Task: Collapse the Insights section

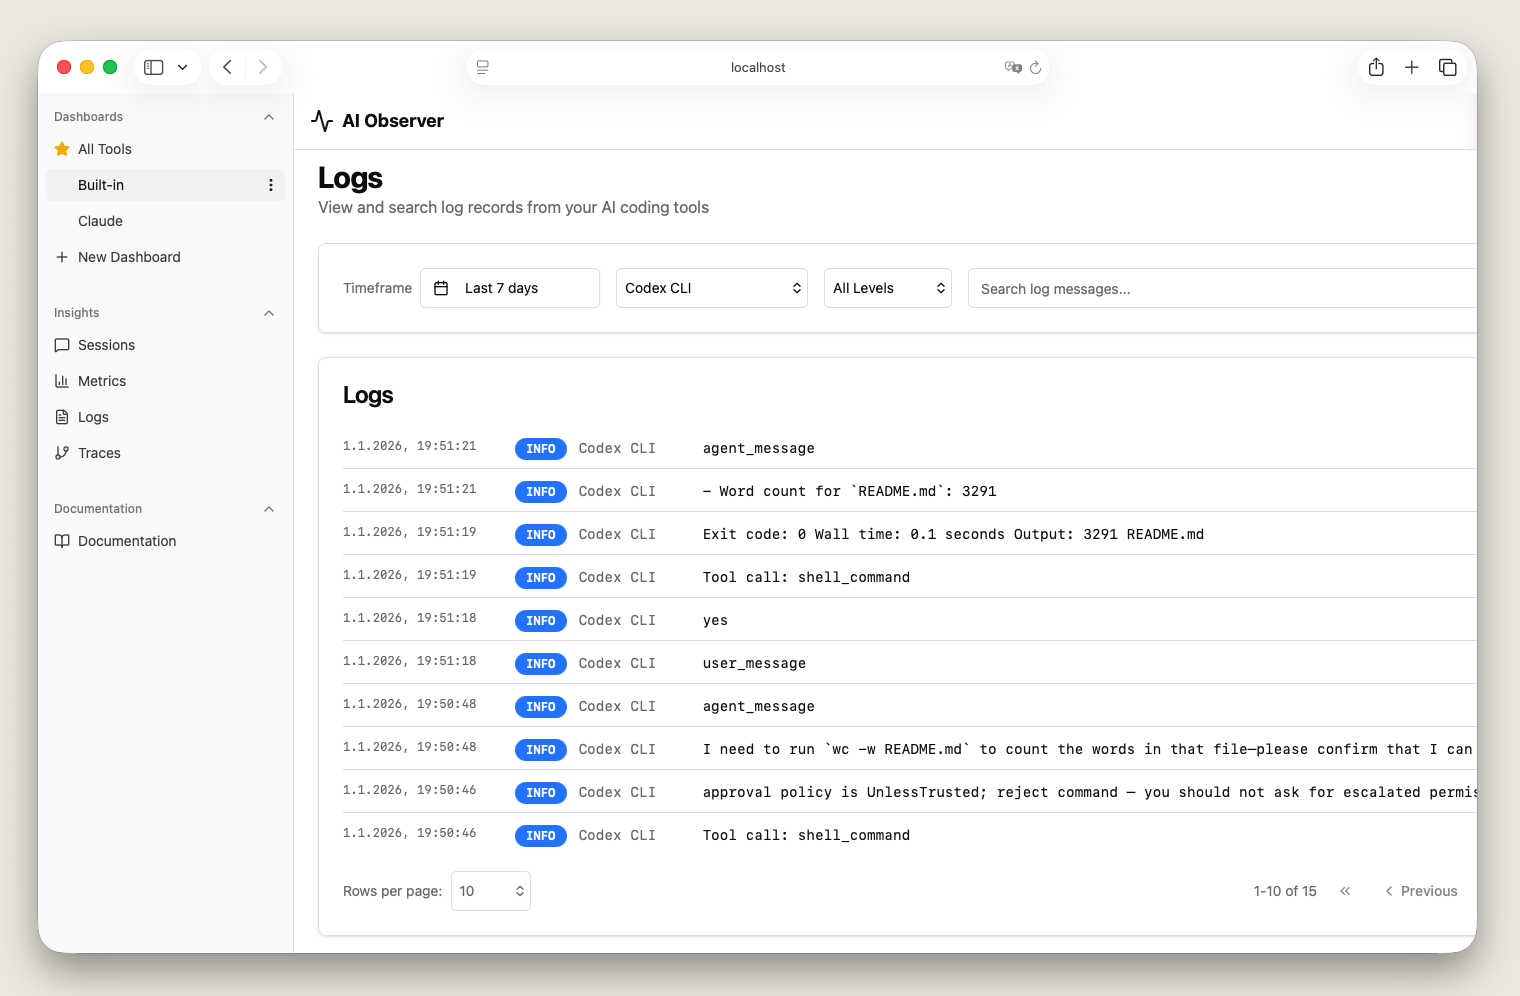Action: pyautogui.click(x=268, y=313)
